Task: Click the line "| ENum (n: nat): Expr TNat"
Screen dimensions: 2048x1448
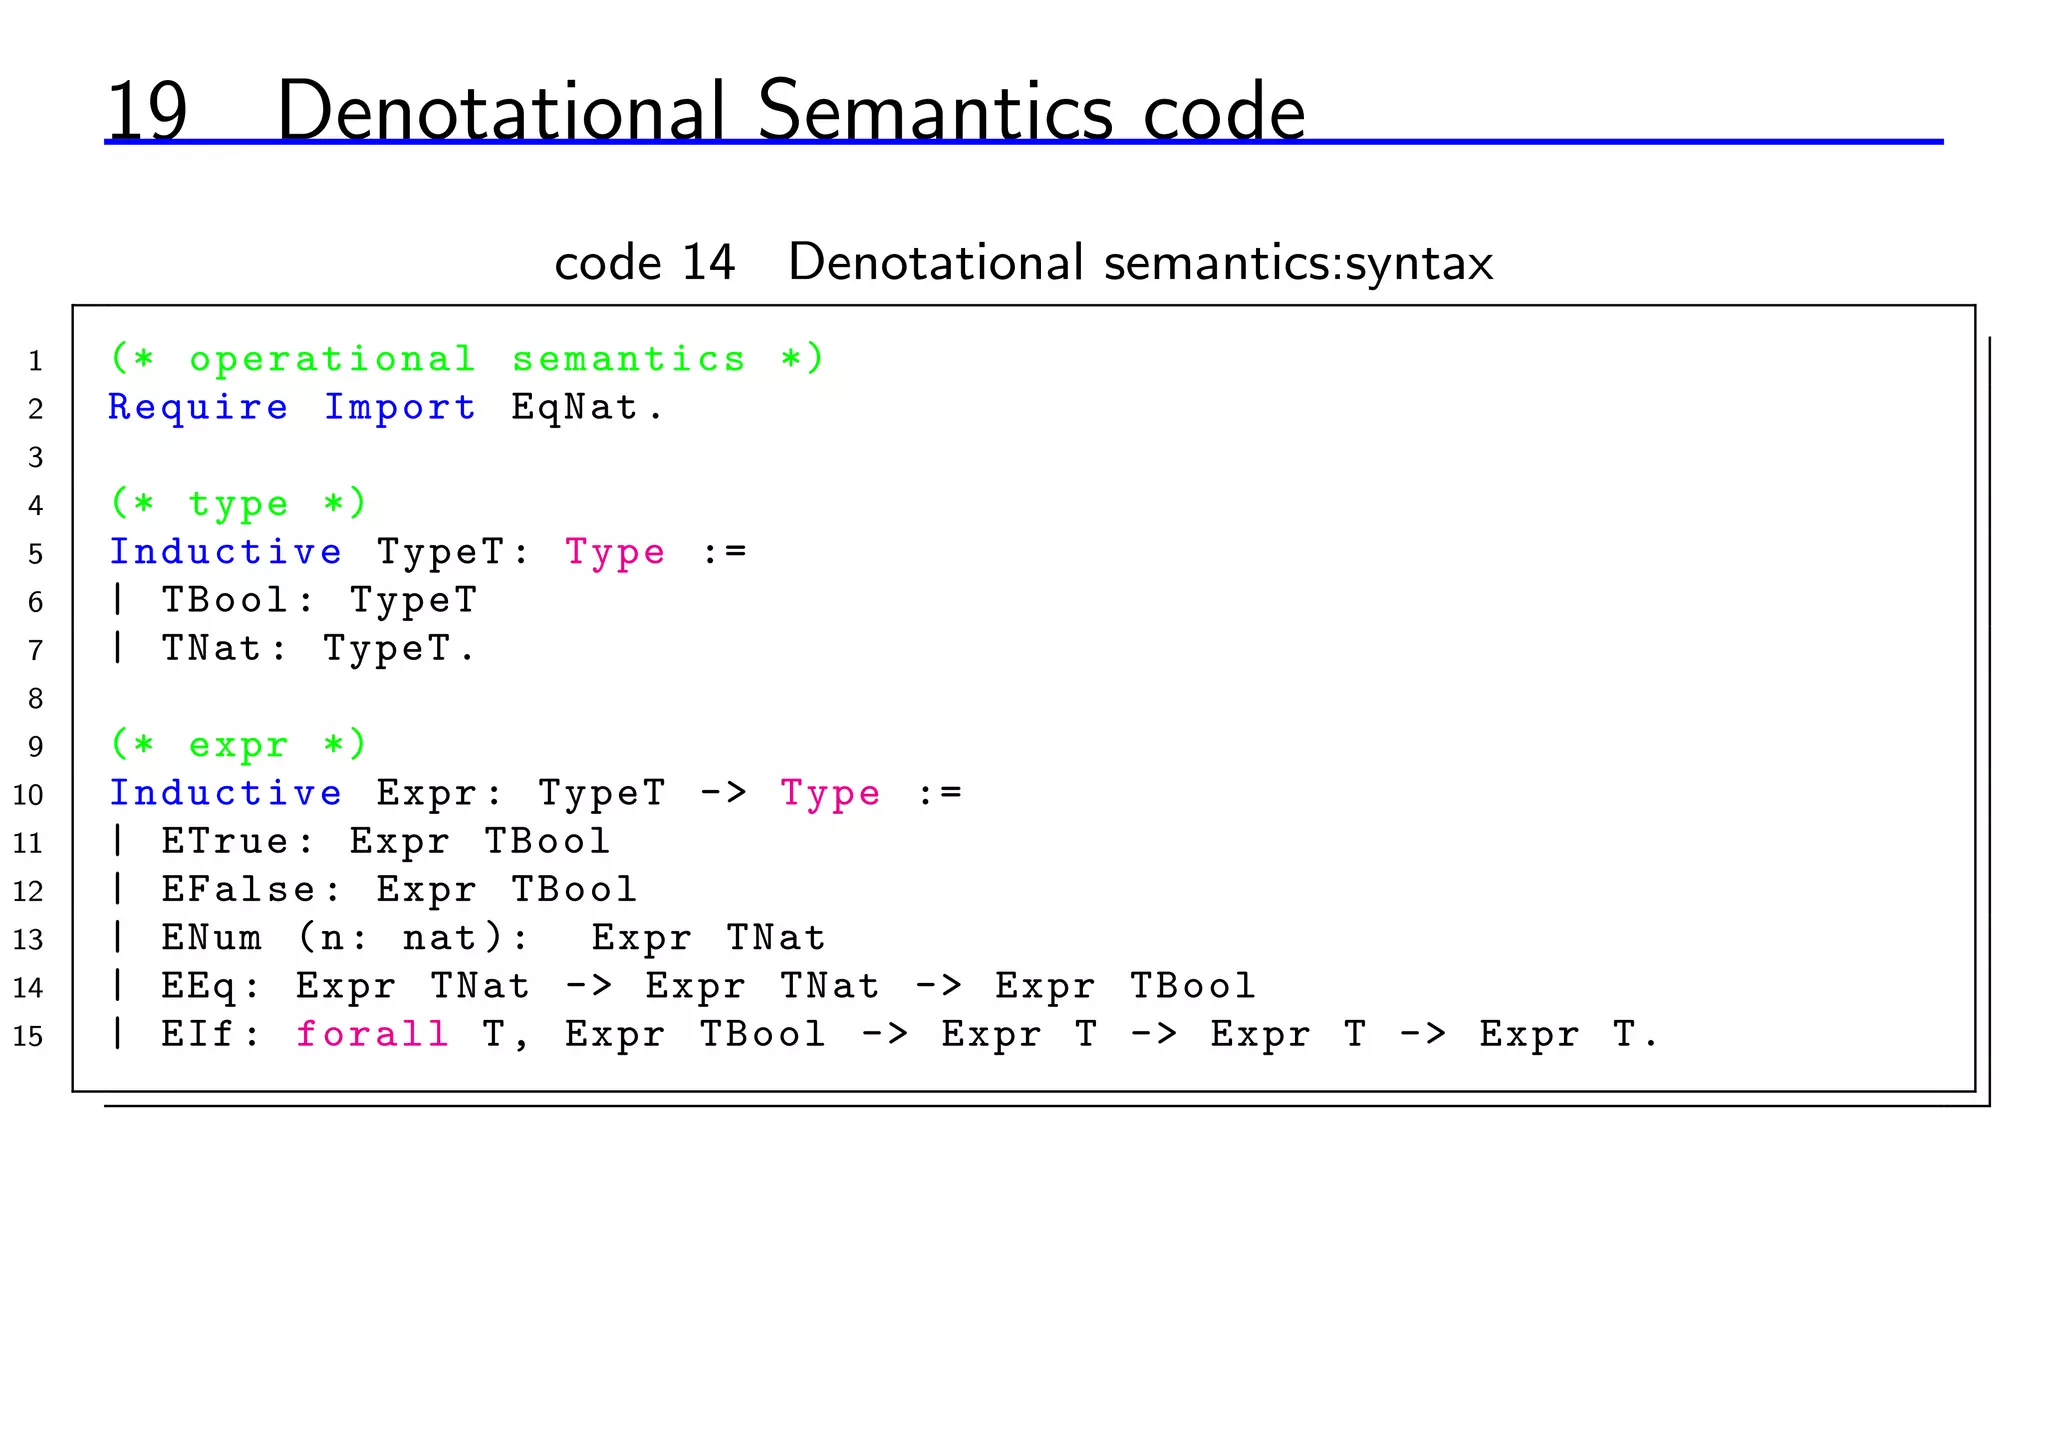Action: (x=467, y=937)
